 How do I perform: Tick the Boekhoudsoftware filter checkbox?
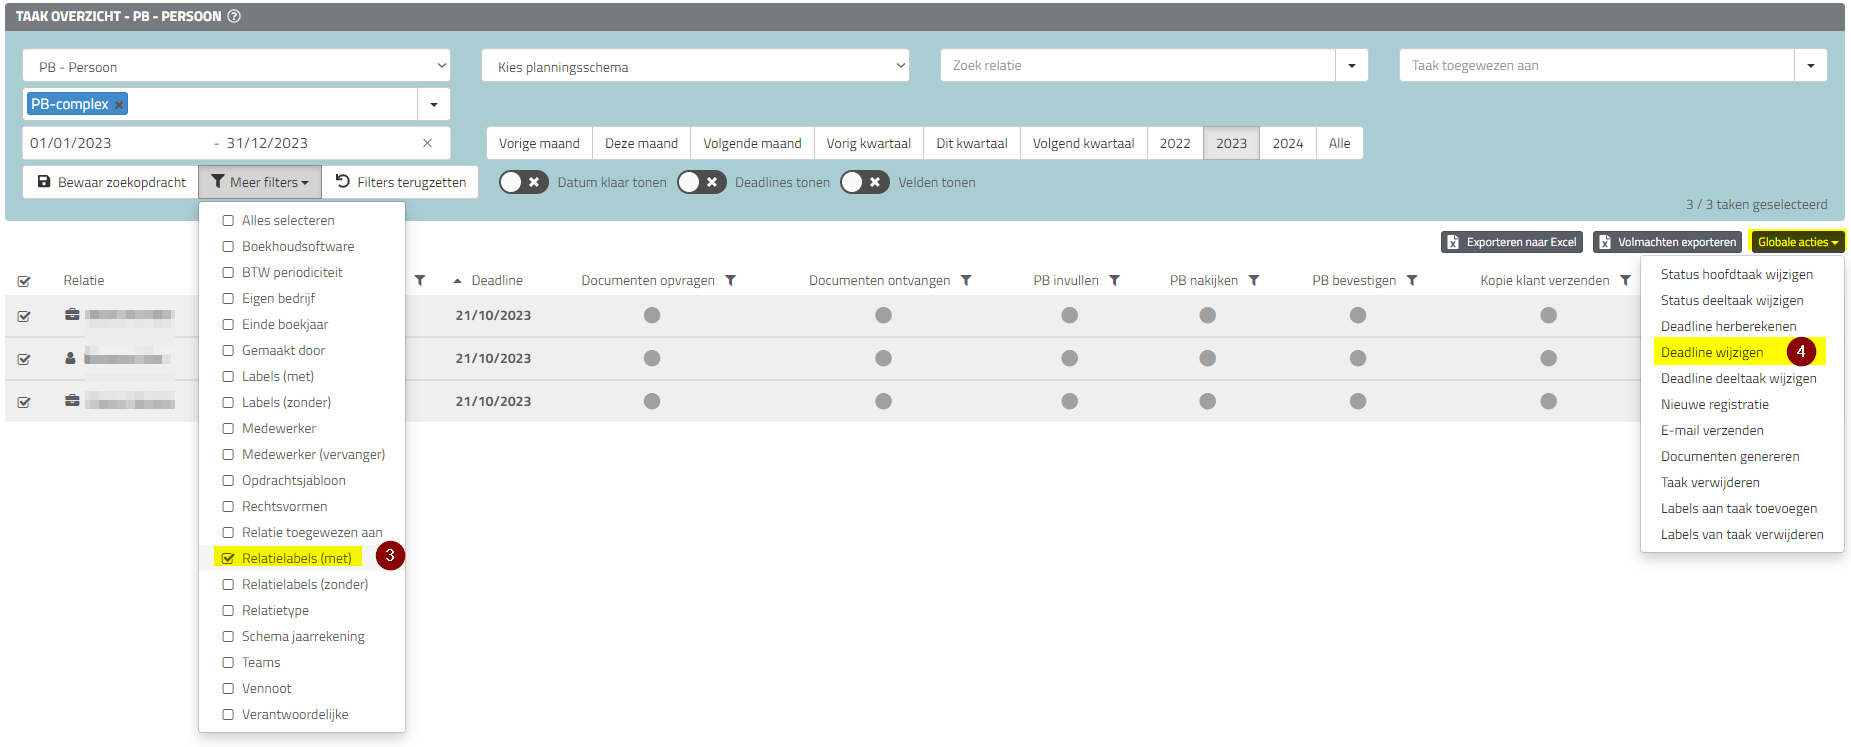tap(228, 247)
